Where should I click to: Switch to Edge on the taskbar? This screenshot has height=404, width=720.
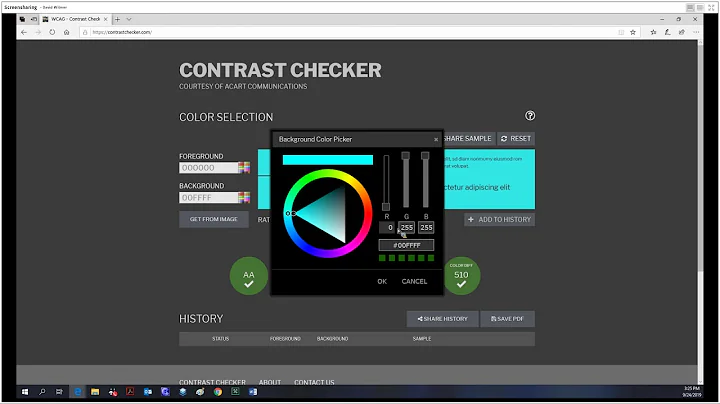(x=78, y=392)
